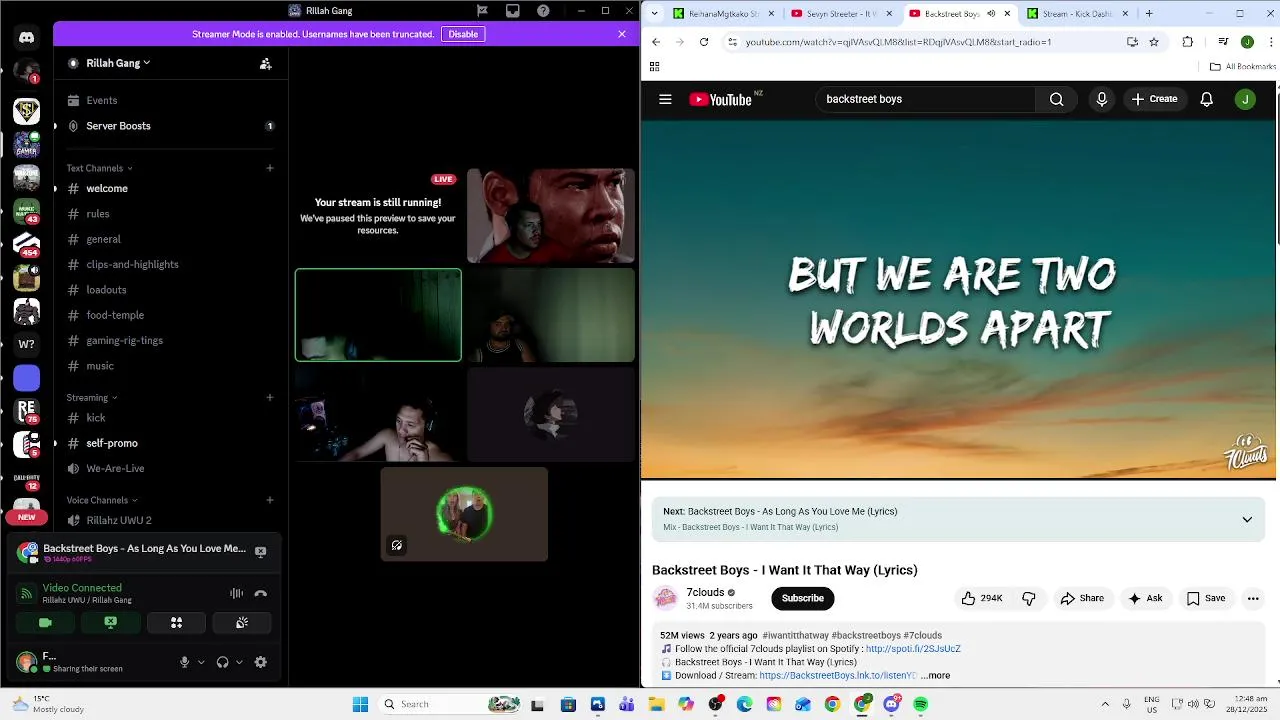This screenshot has height=720, width=1280.
Task: Disable Streamer Mode in banner
Action: [x=463, y=34]
